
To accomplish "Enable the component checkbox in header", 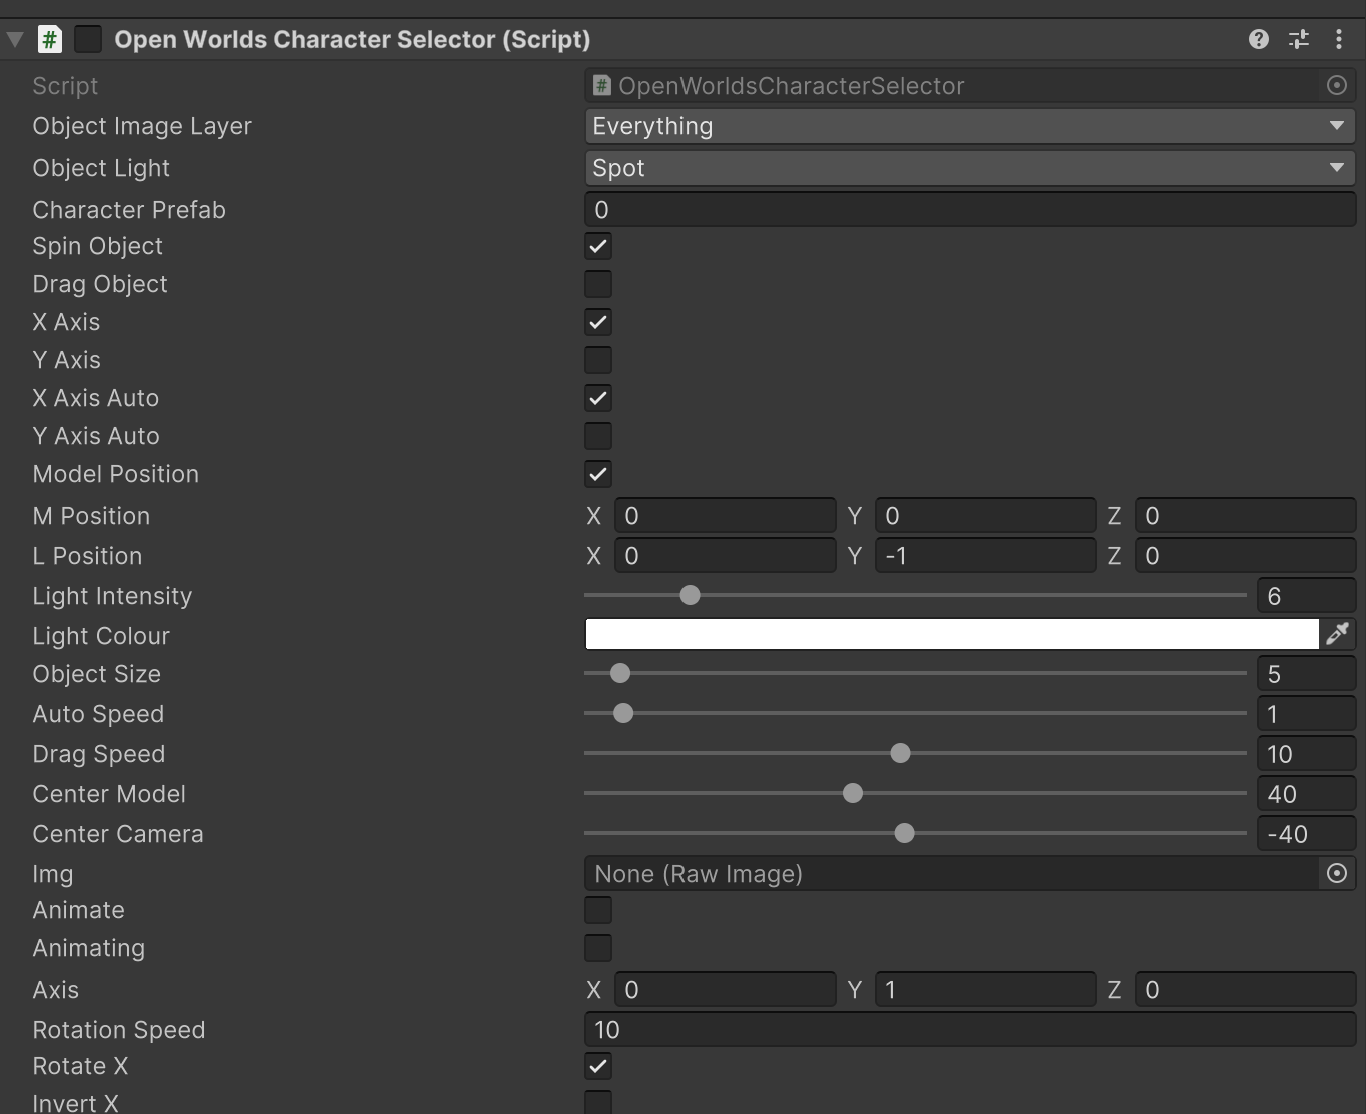I will click(x=88, y=39).
